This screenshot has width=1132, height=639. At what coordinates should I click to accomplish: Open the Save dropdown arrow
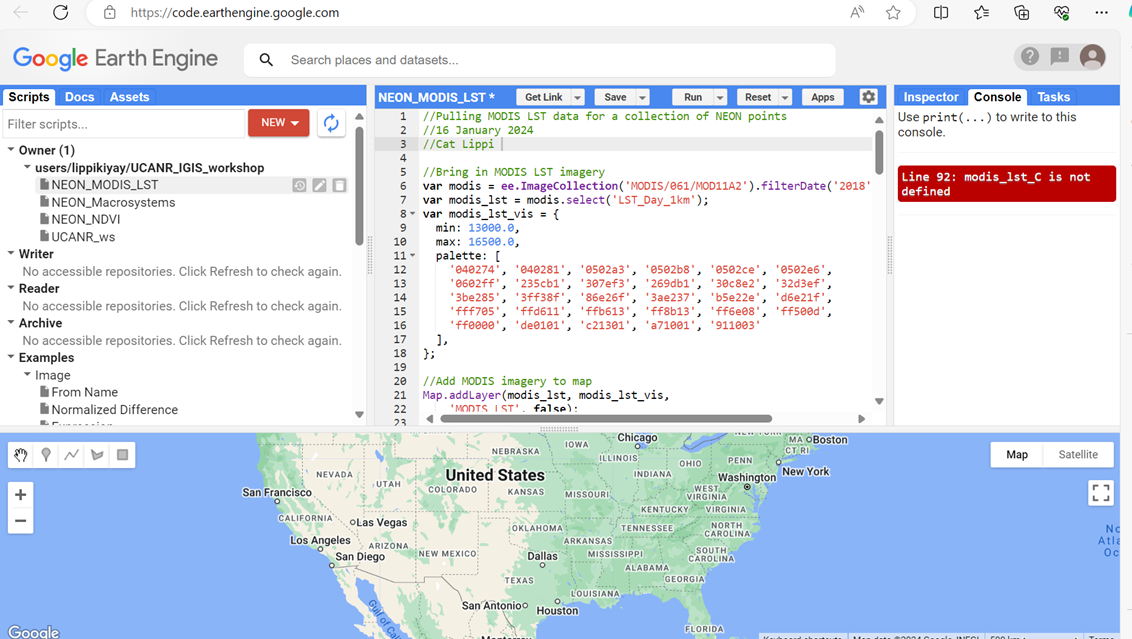[x=642, y=97]
